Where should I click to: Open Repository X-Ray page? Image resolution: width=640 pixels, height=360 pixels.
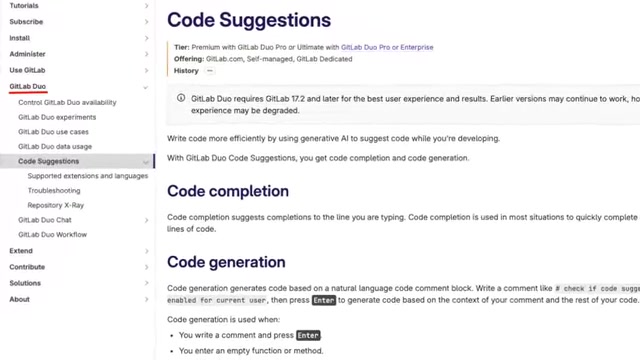pos(56,205)
